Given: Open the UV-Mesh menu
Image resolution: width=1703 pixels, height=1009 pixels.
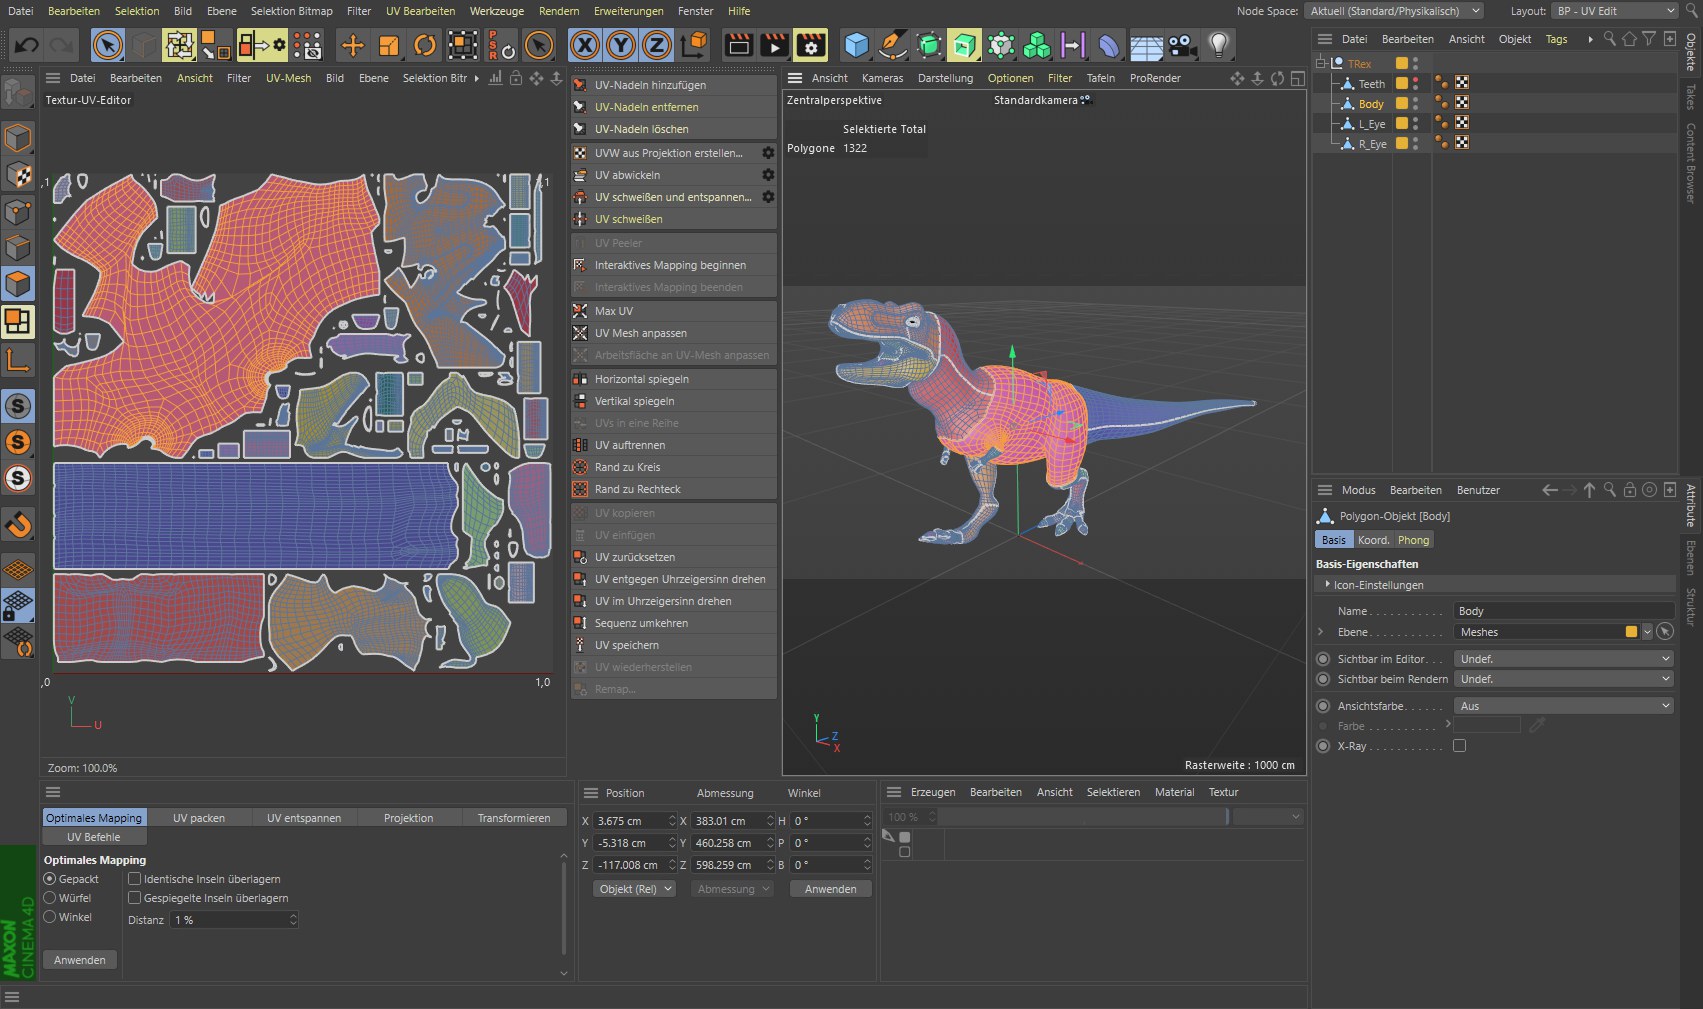Looking at the screenshot, I should tap(288, 78).
